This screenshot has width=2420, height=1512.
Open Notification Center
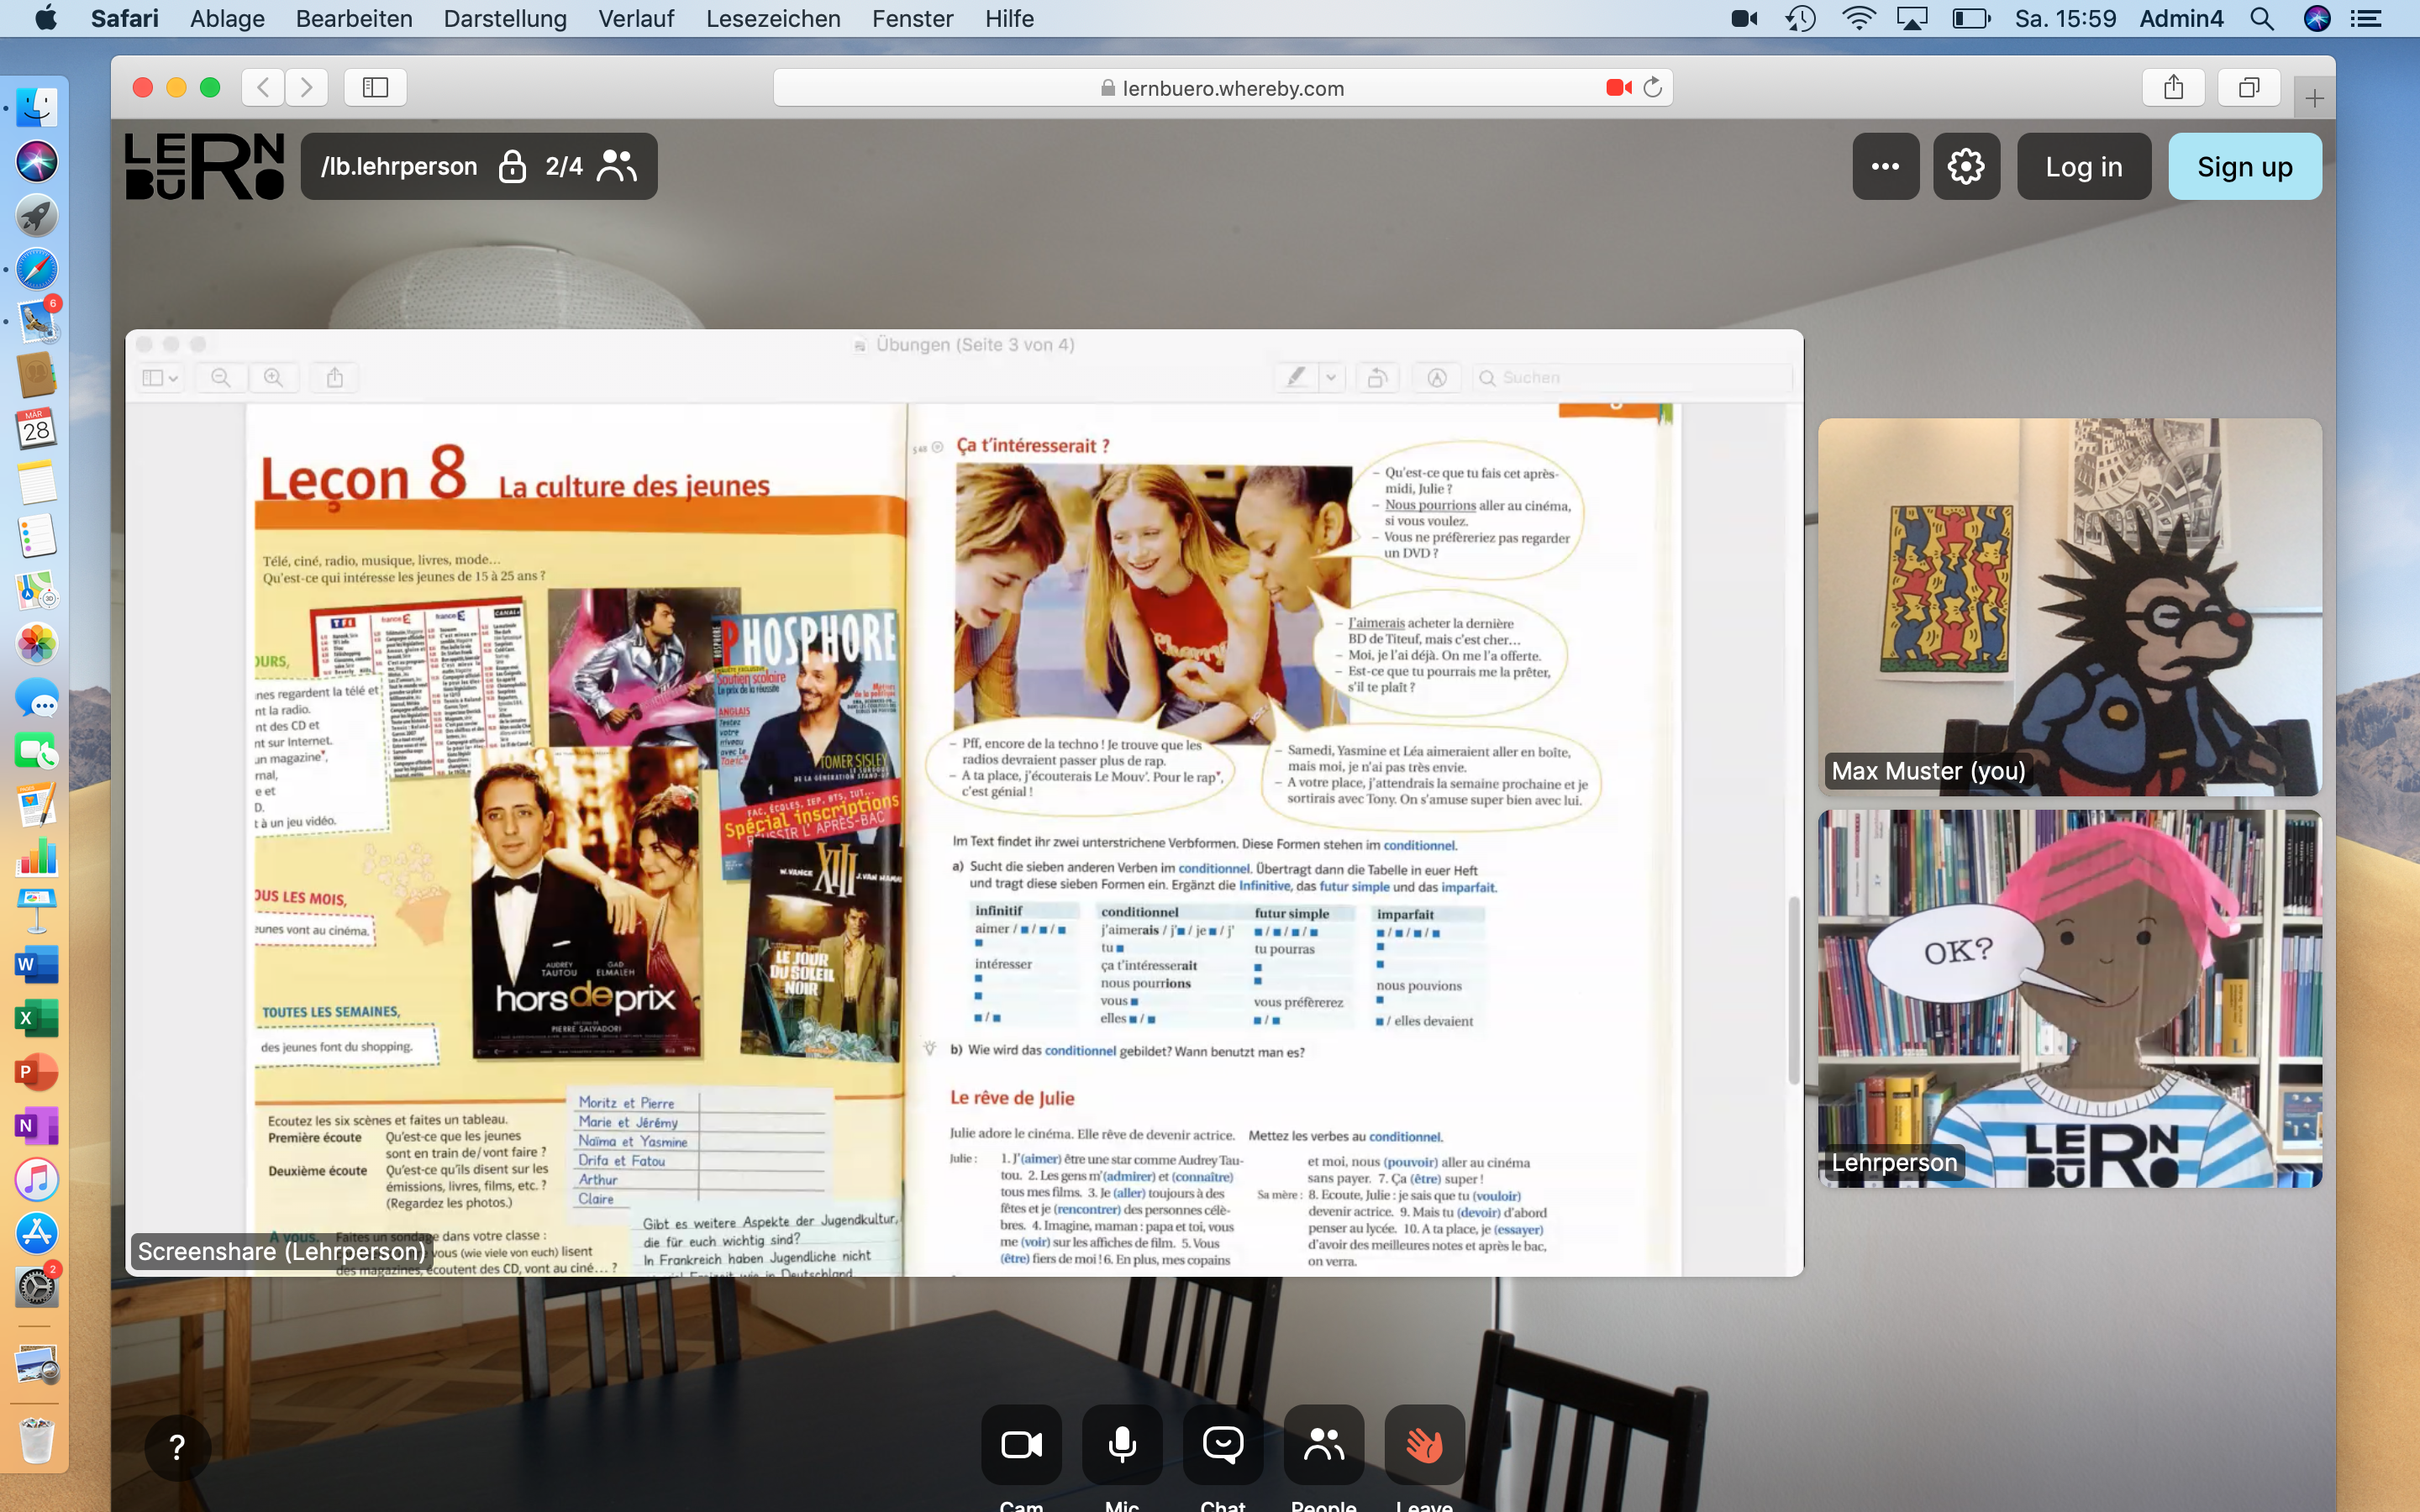point(2366,18)
